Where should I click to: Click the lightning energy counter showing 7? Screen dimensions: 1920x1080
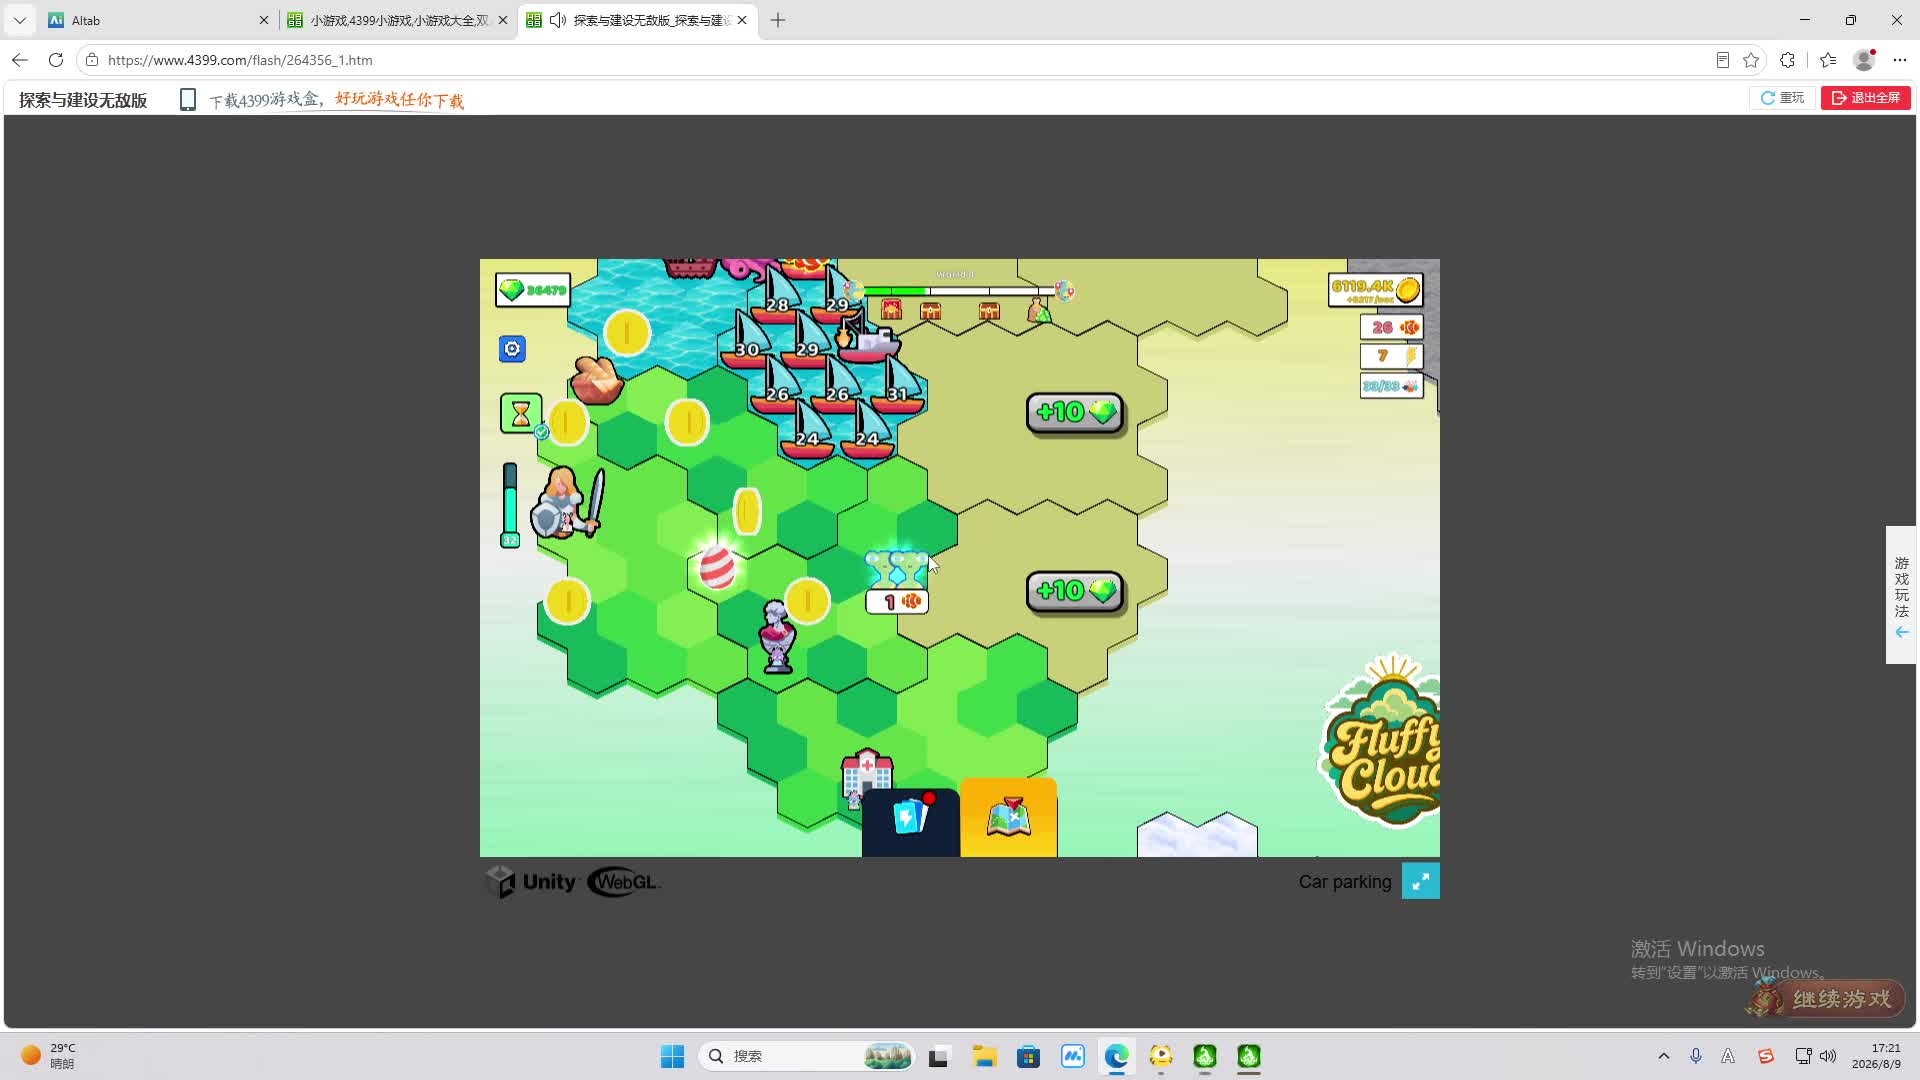pyautogui.click(x=1392, y=356)
